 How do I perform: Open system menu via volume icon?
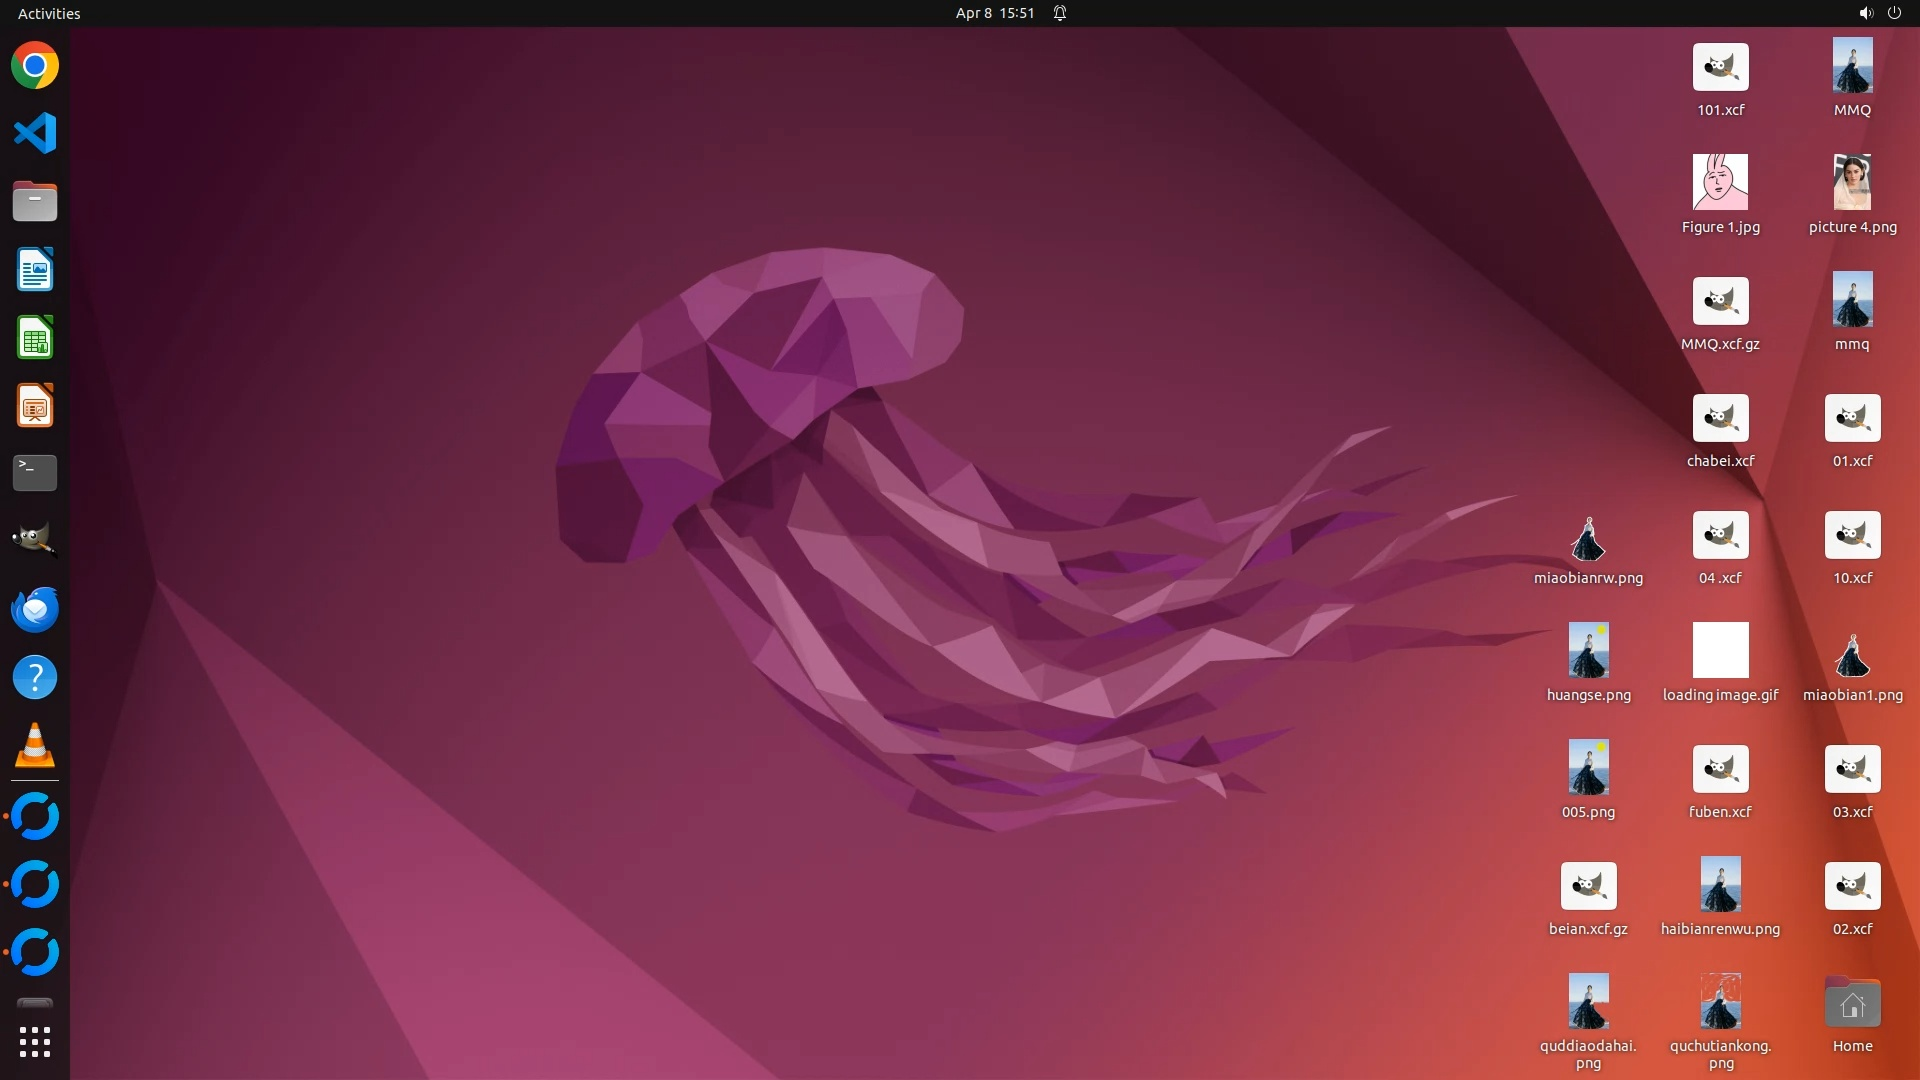[1865, 13]
